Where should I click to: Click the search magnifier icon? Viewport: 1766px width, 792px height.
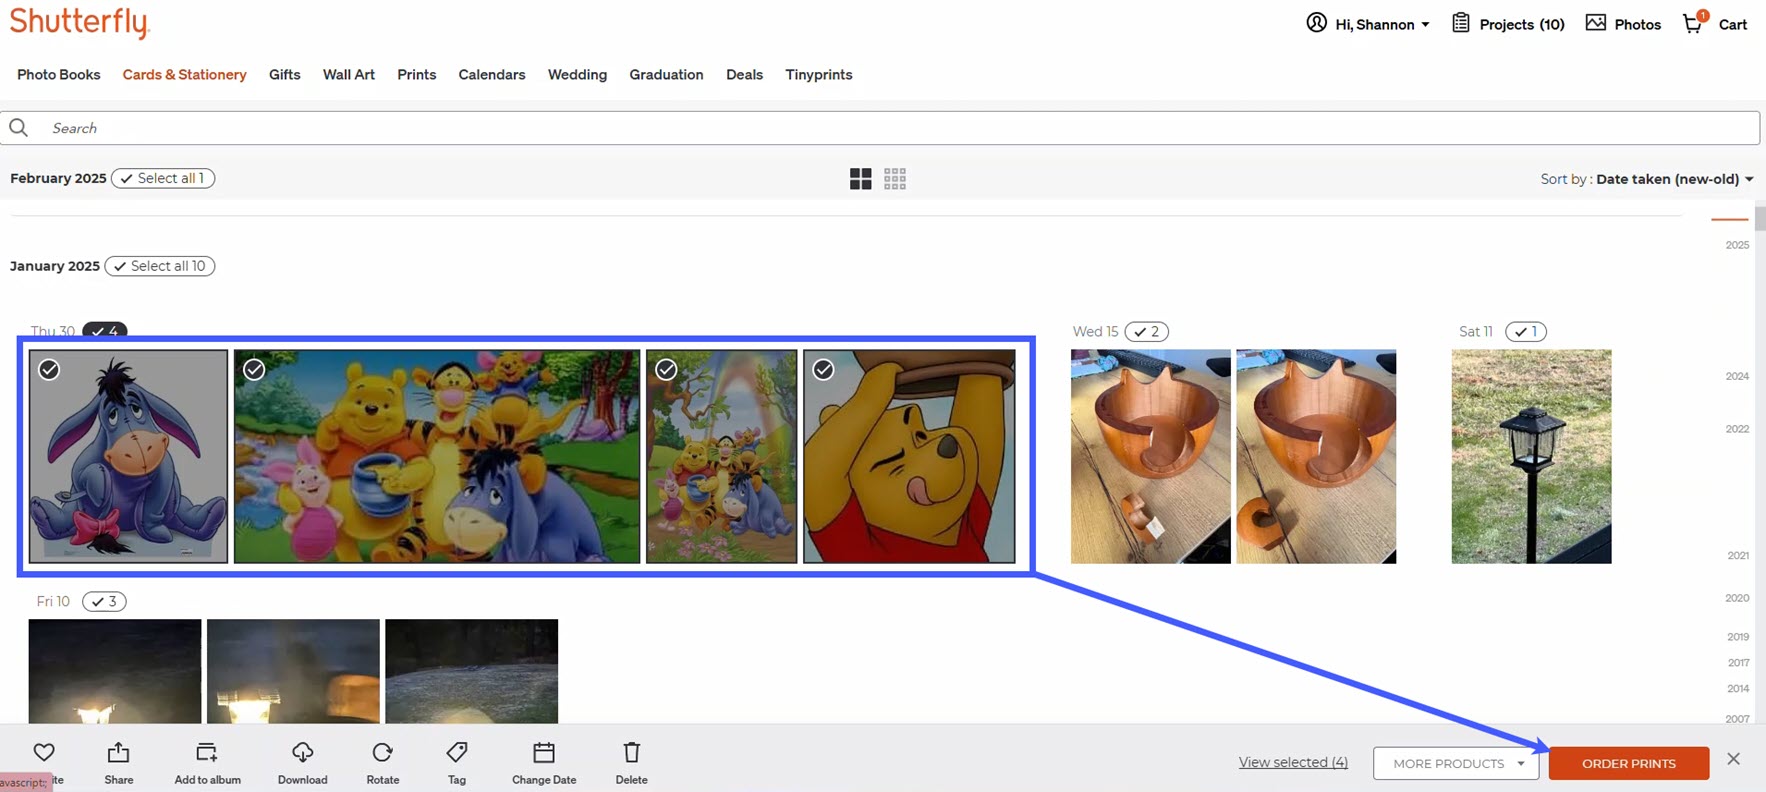tap(19, 128)
